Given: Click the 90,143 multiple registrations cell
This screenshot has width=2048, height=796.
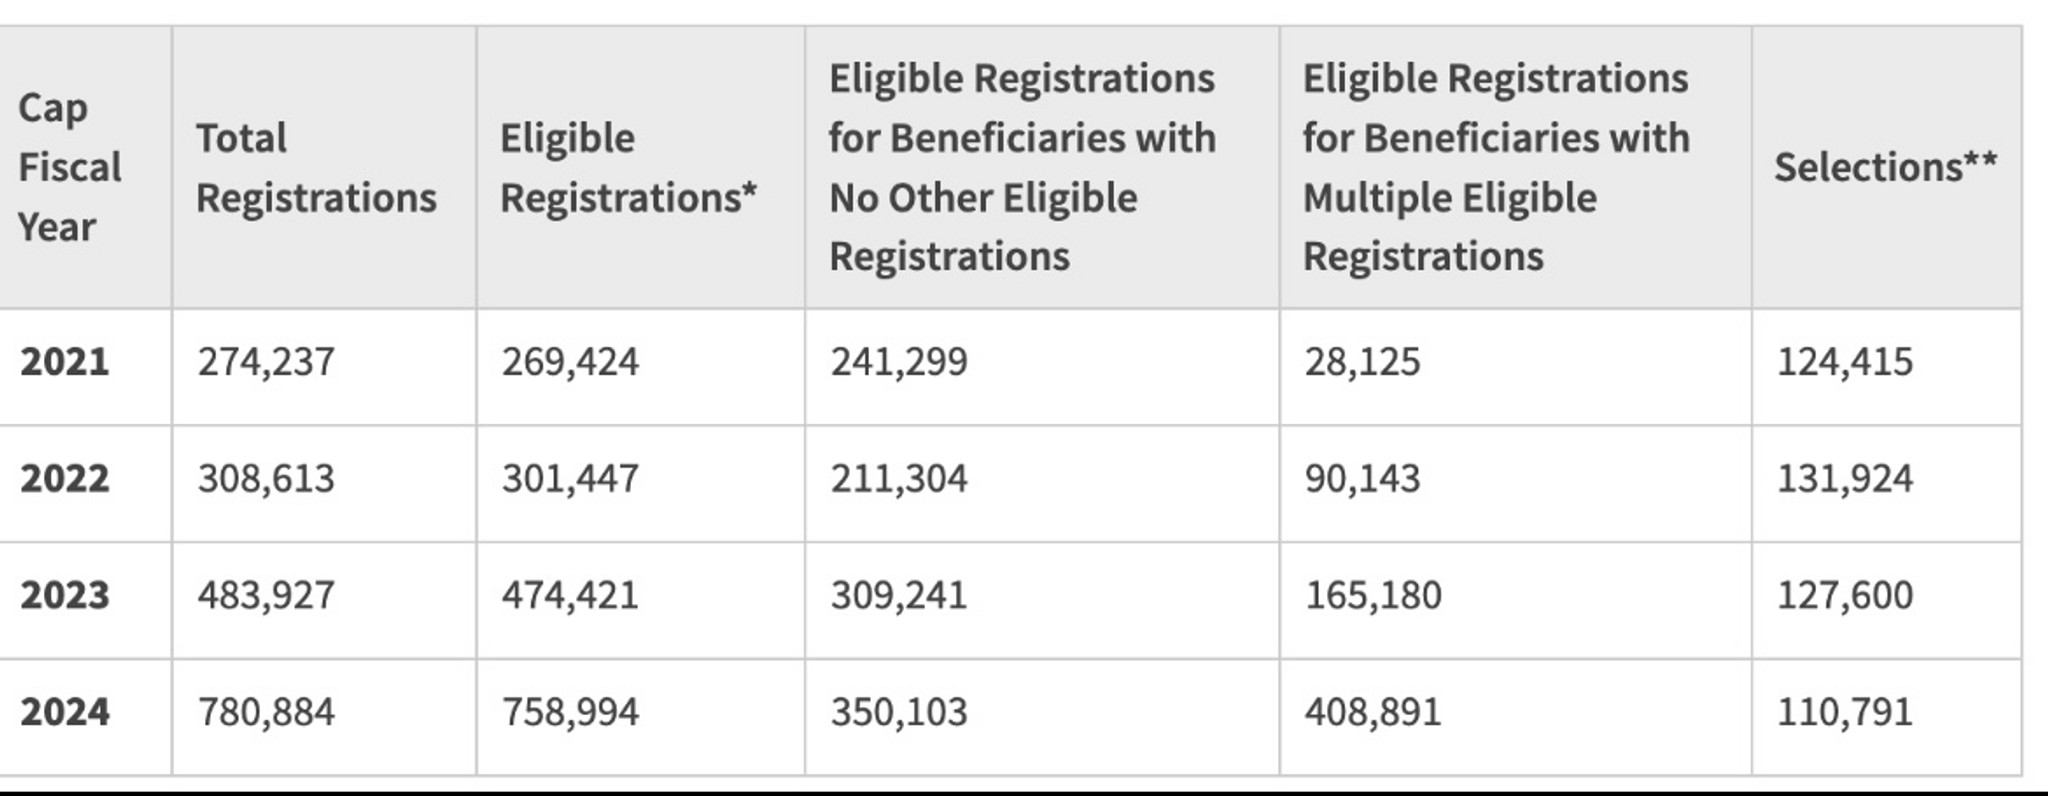Looking at the screenshot, I should point(1362,479).
